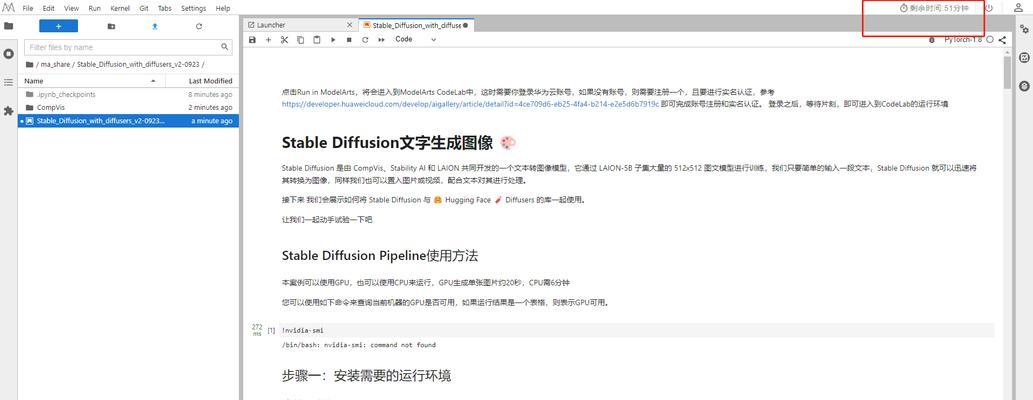
Task: Focus the Filter files by name field
Action: pos(128,47)
